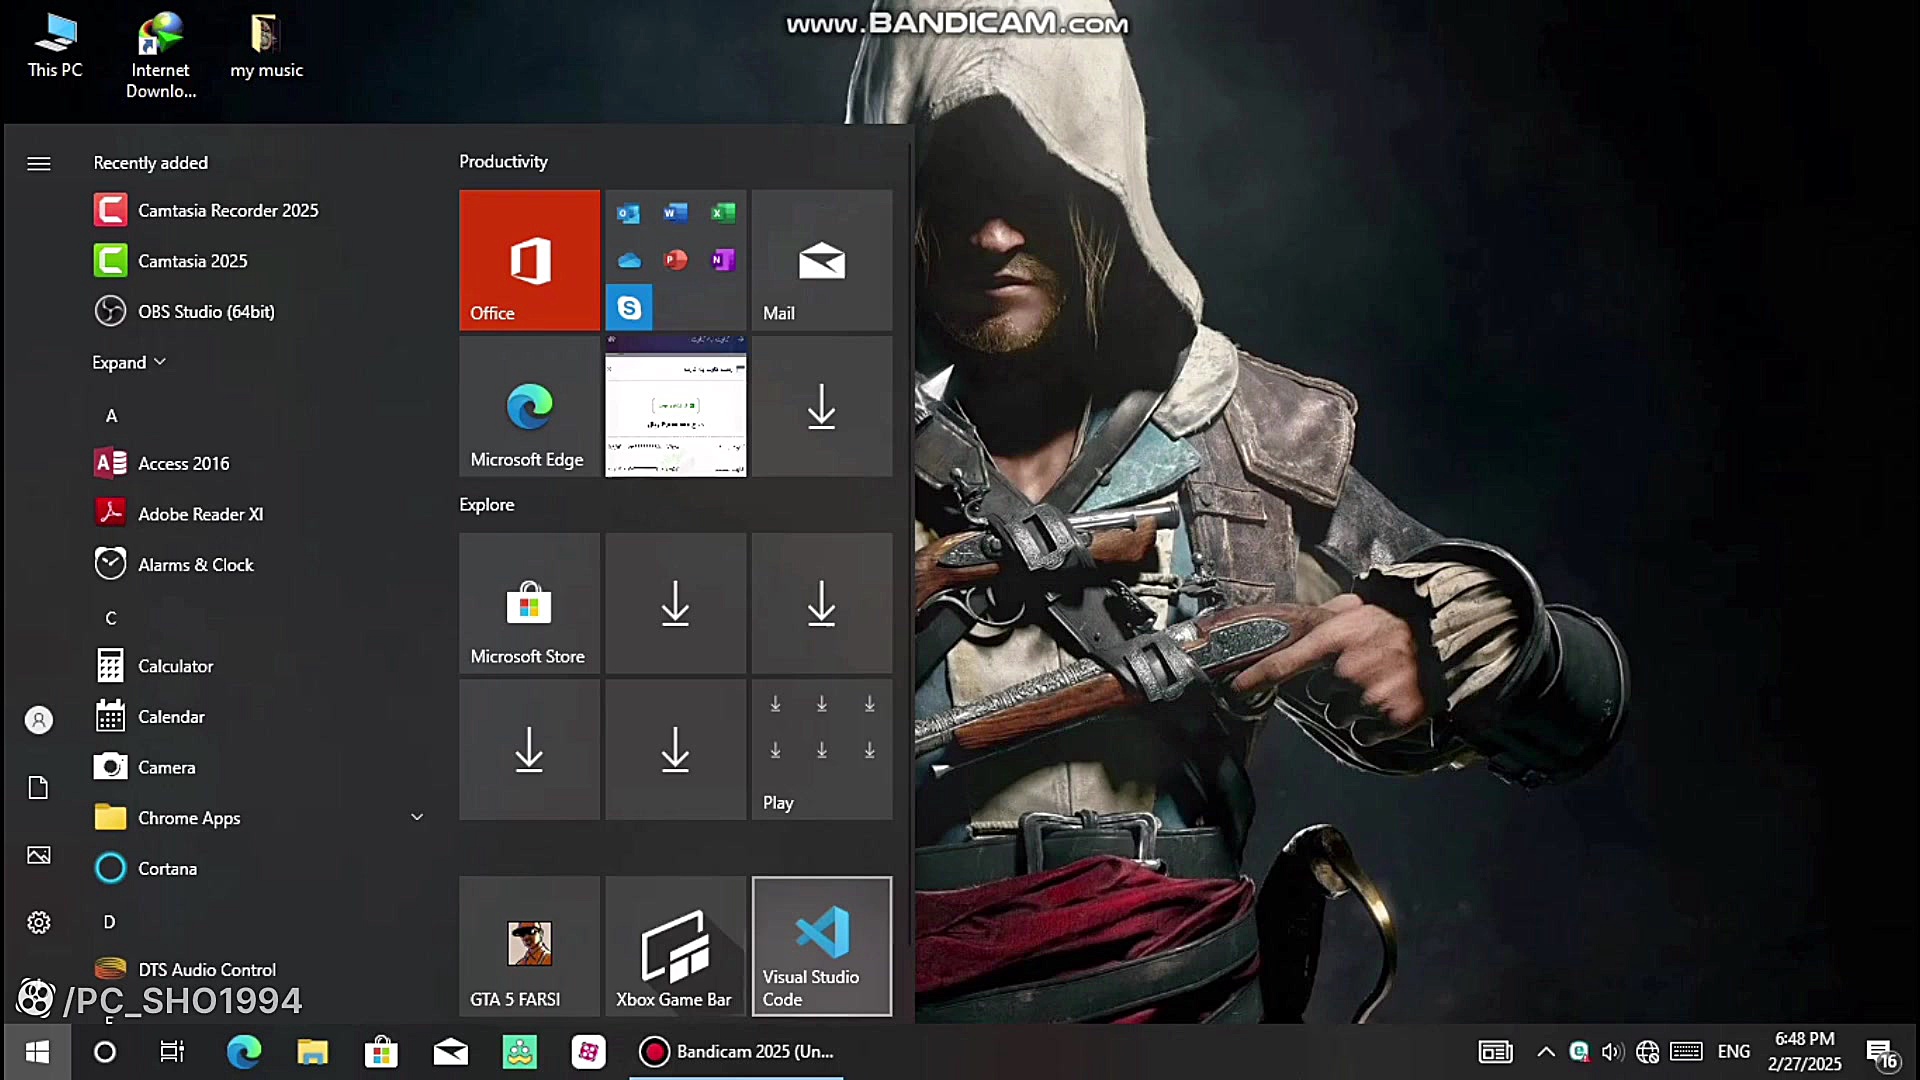Open the green app icon on taskbar
1920x1080 pixels.
(519, 1052)
